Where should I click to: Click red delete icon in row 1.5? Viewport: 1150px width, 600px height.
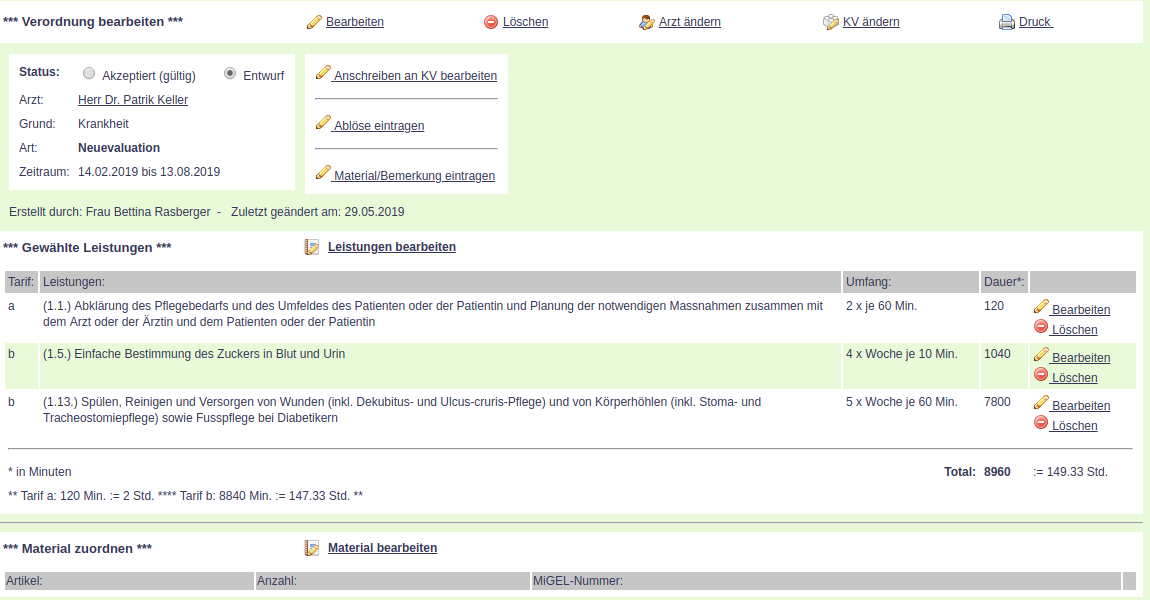pos(1041,375)
